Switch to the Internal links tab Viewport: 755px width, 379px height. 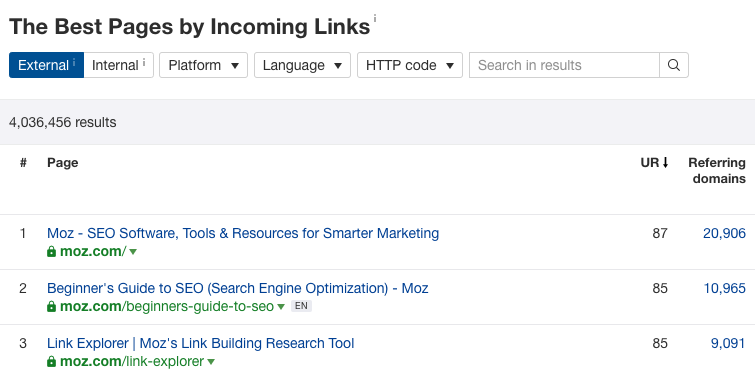[118, 65]
